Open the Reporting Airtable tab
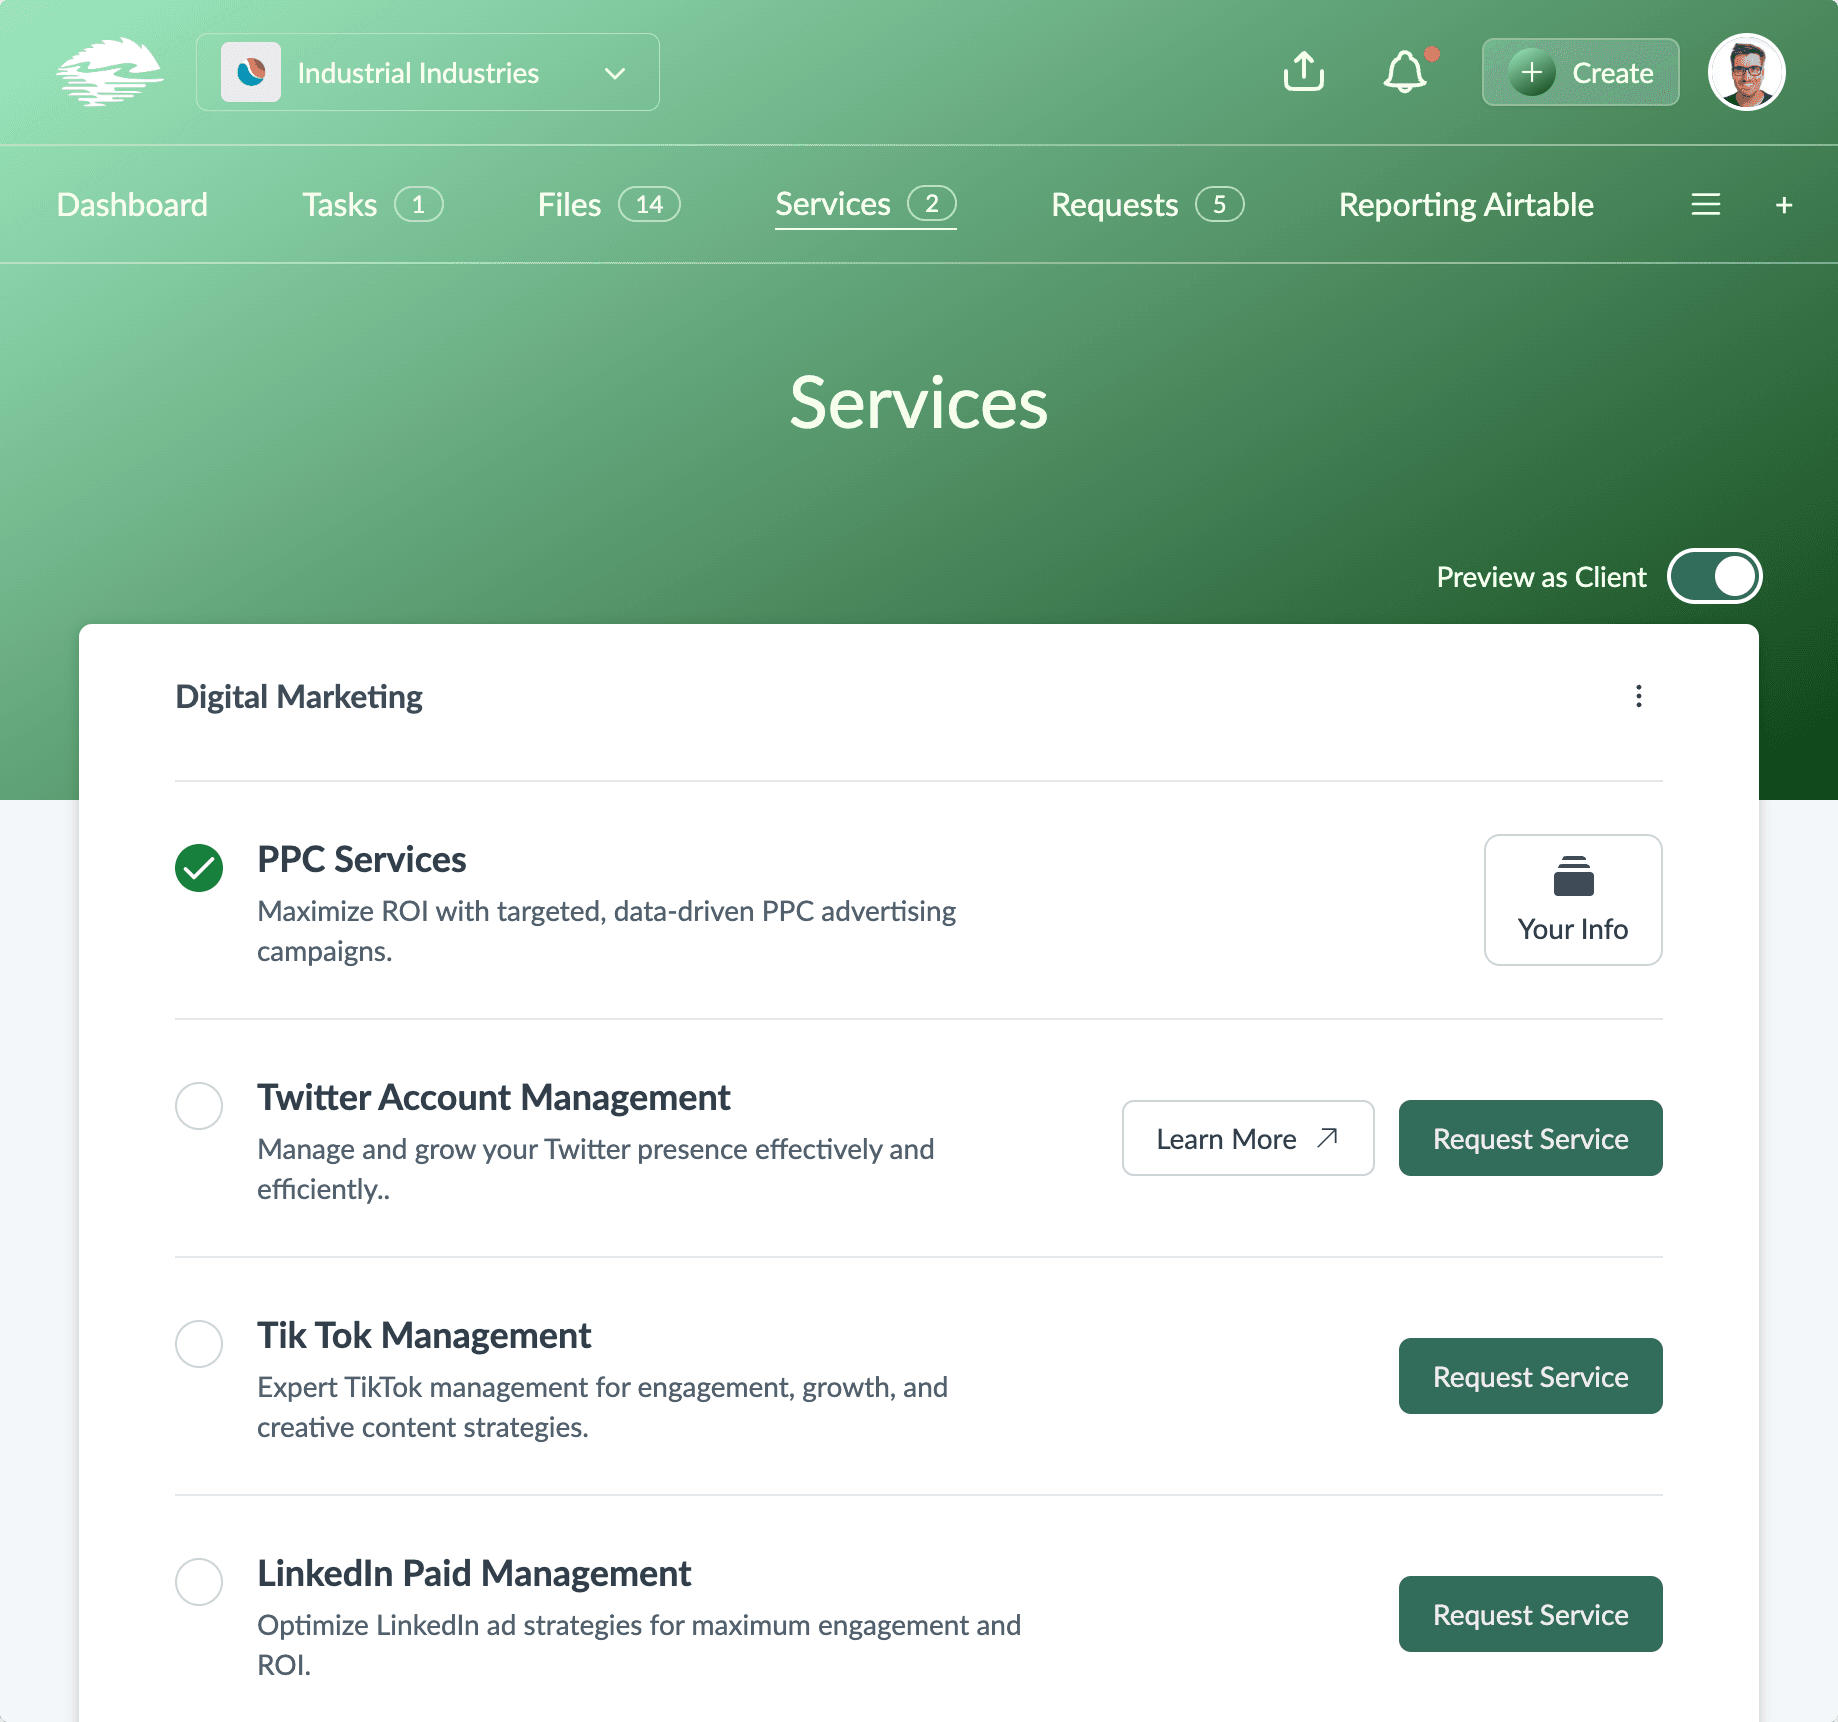Screen dimensions: 1838x1722 click(x=1465, y=204)
